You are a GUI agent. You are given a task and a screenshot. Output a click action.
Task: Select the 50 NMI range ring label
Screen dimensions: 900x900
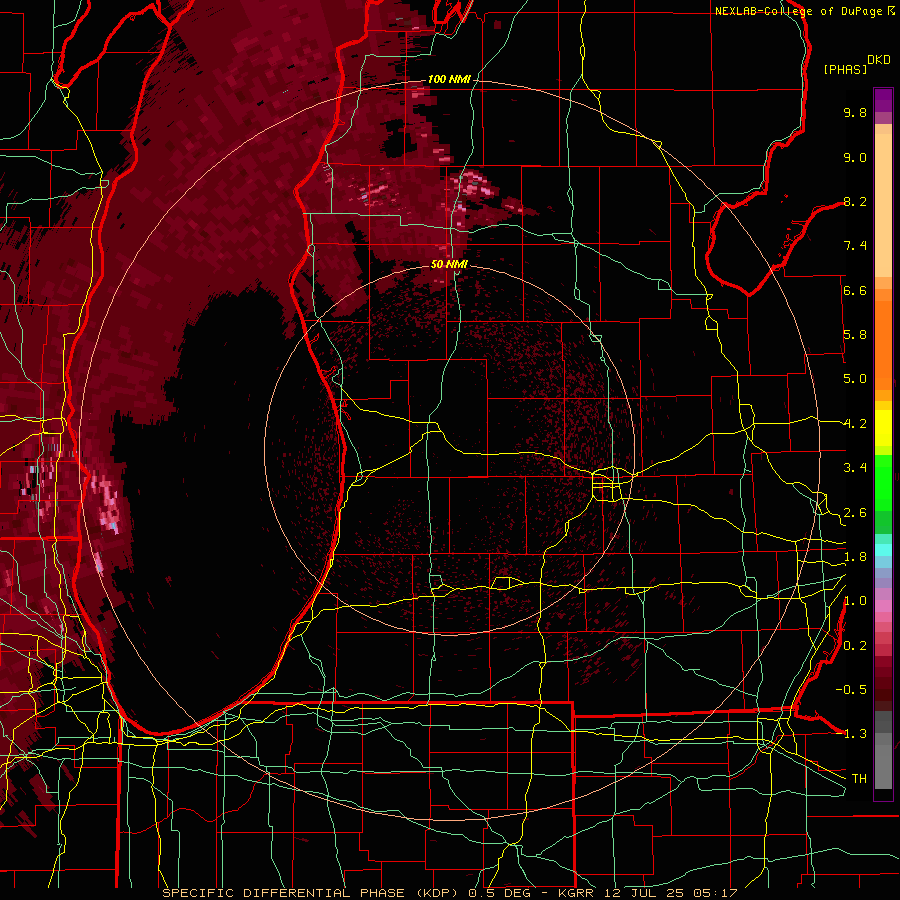point(449,264)
